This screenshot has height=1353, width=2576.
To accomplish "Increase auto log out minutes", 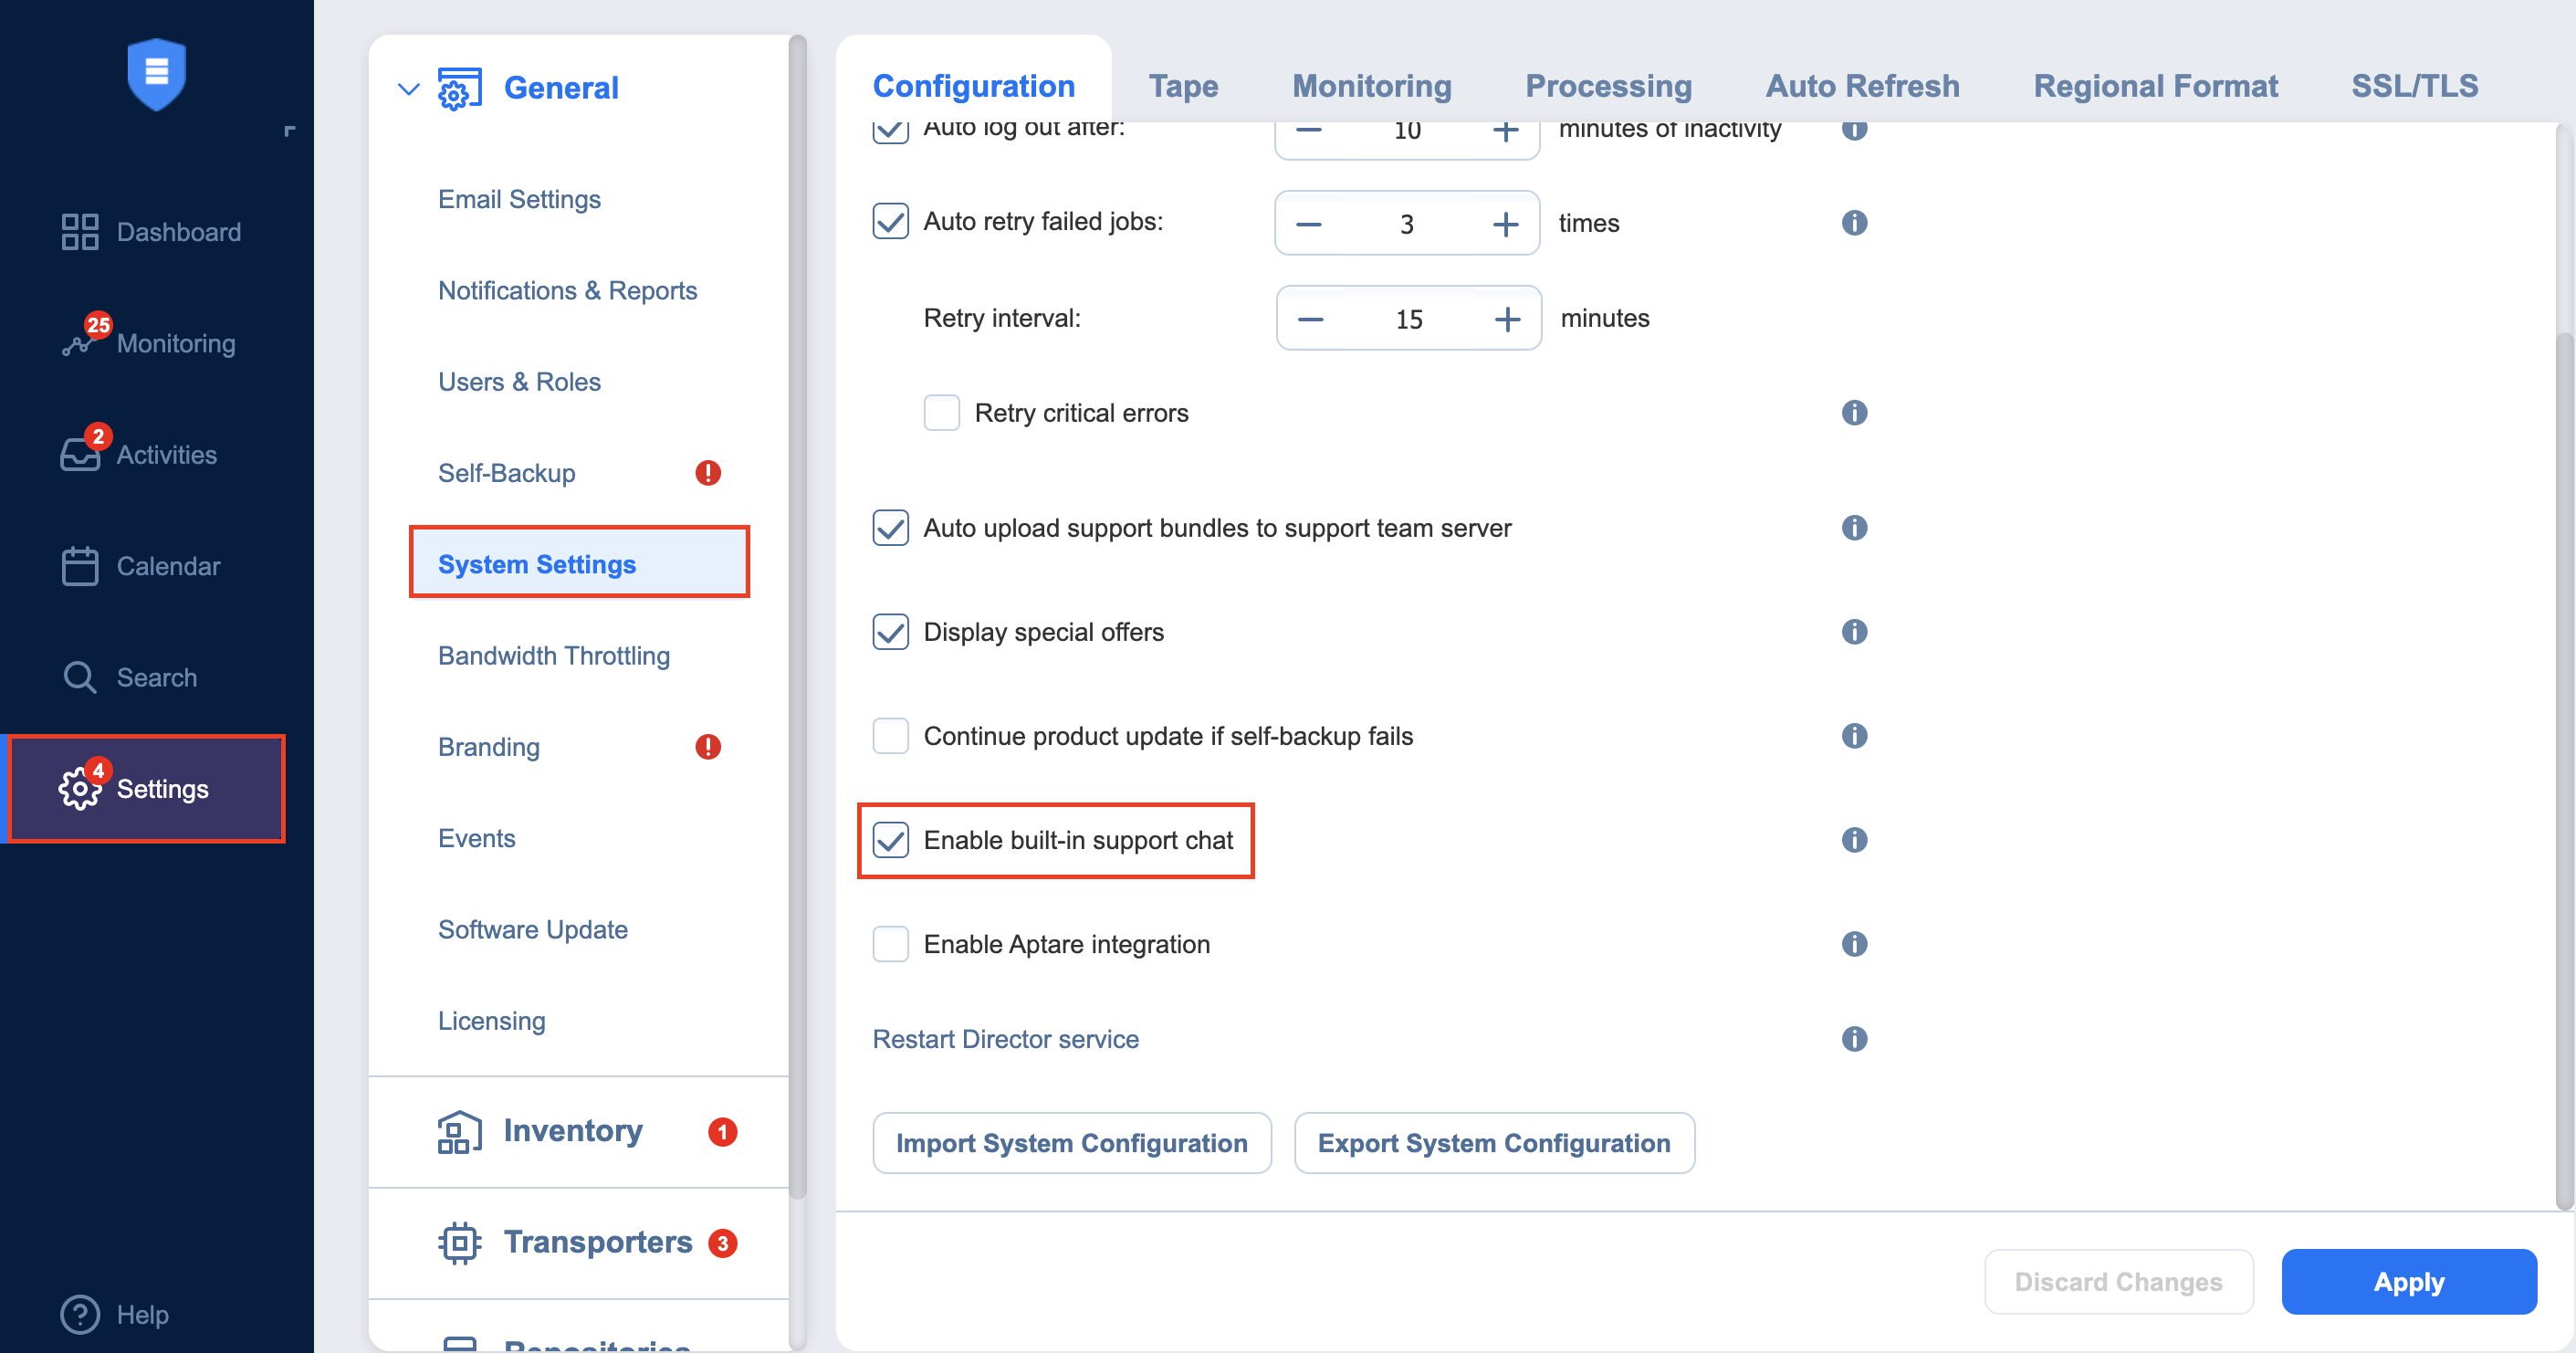I will point(1505,131).
